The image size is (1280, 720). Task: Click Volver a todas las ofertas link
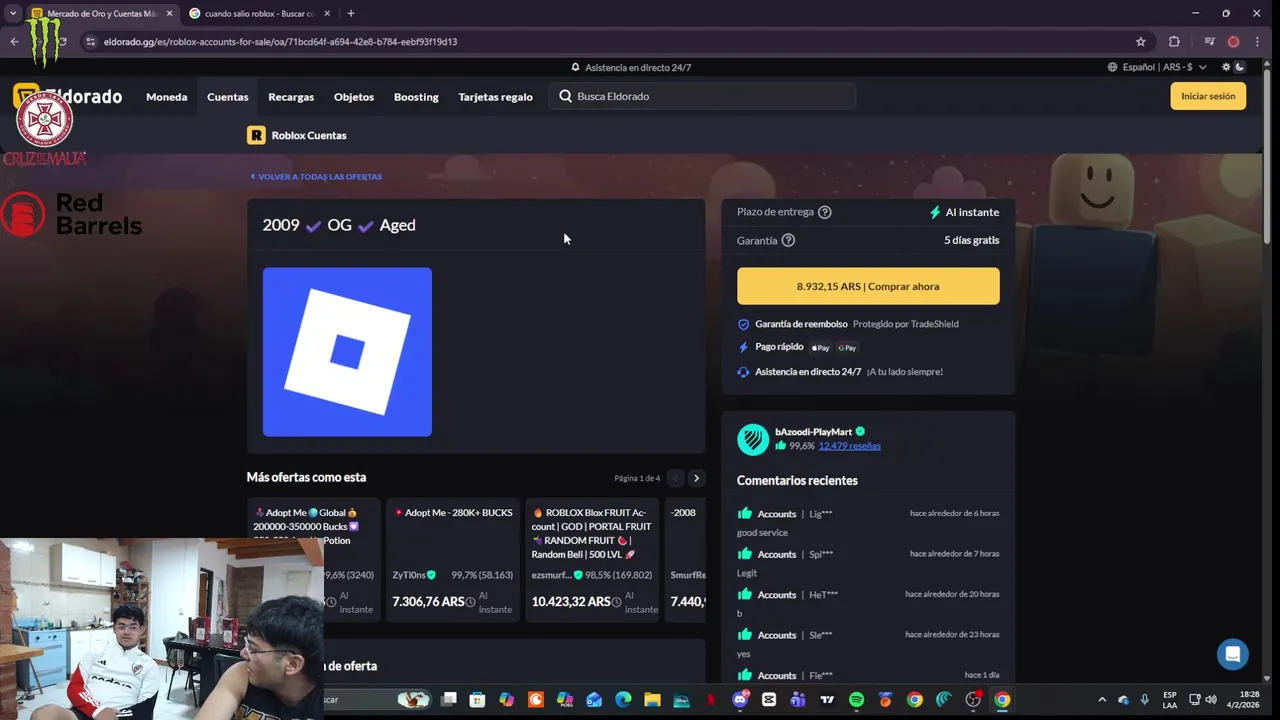click(316, 176)
